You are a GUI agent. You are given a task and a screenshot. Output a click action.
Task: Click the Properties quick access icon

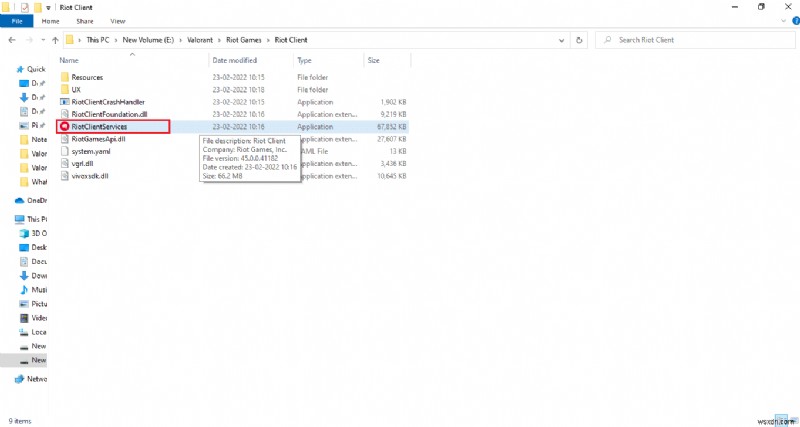[25, 8]
